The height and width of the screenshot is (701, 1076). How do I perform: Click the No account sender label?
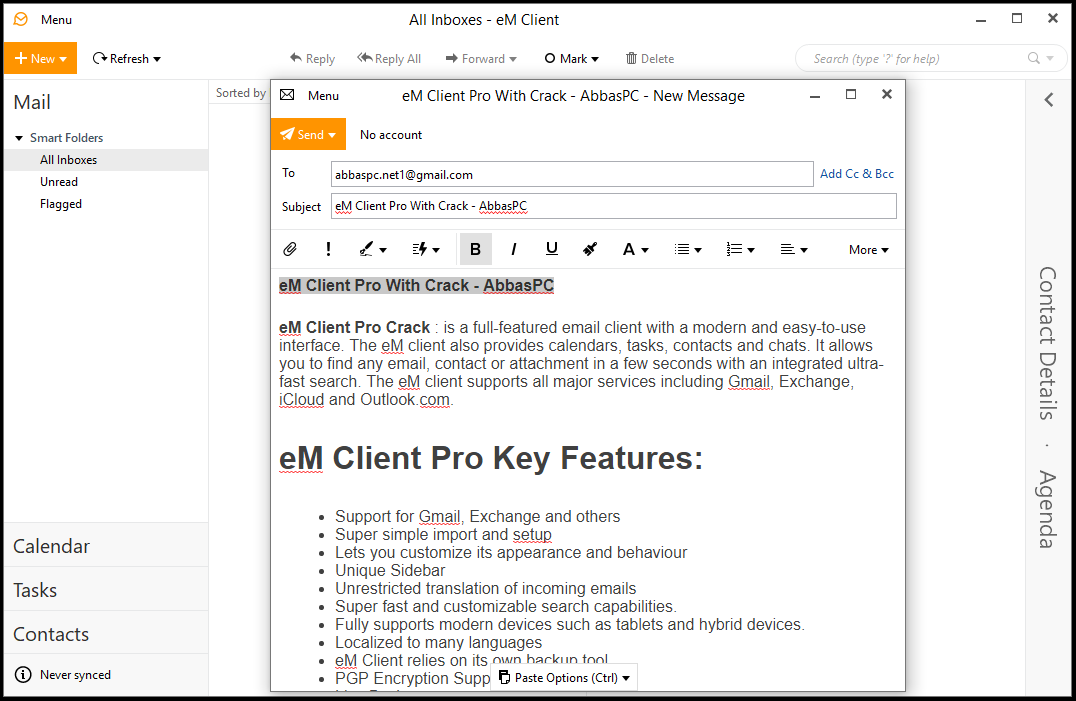click(x=391, y=135)
